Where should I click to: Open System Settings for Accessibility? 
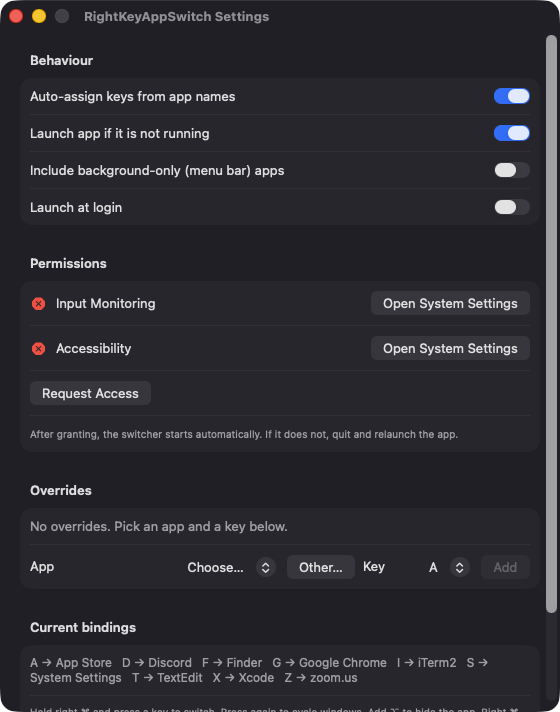coord(450,348)
